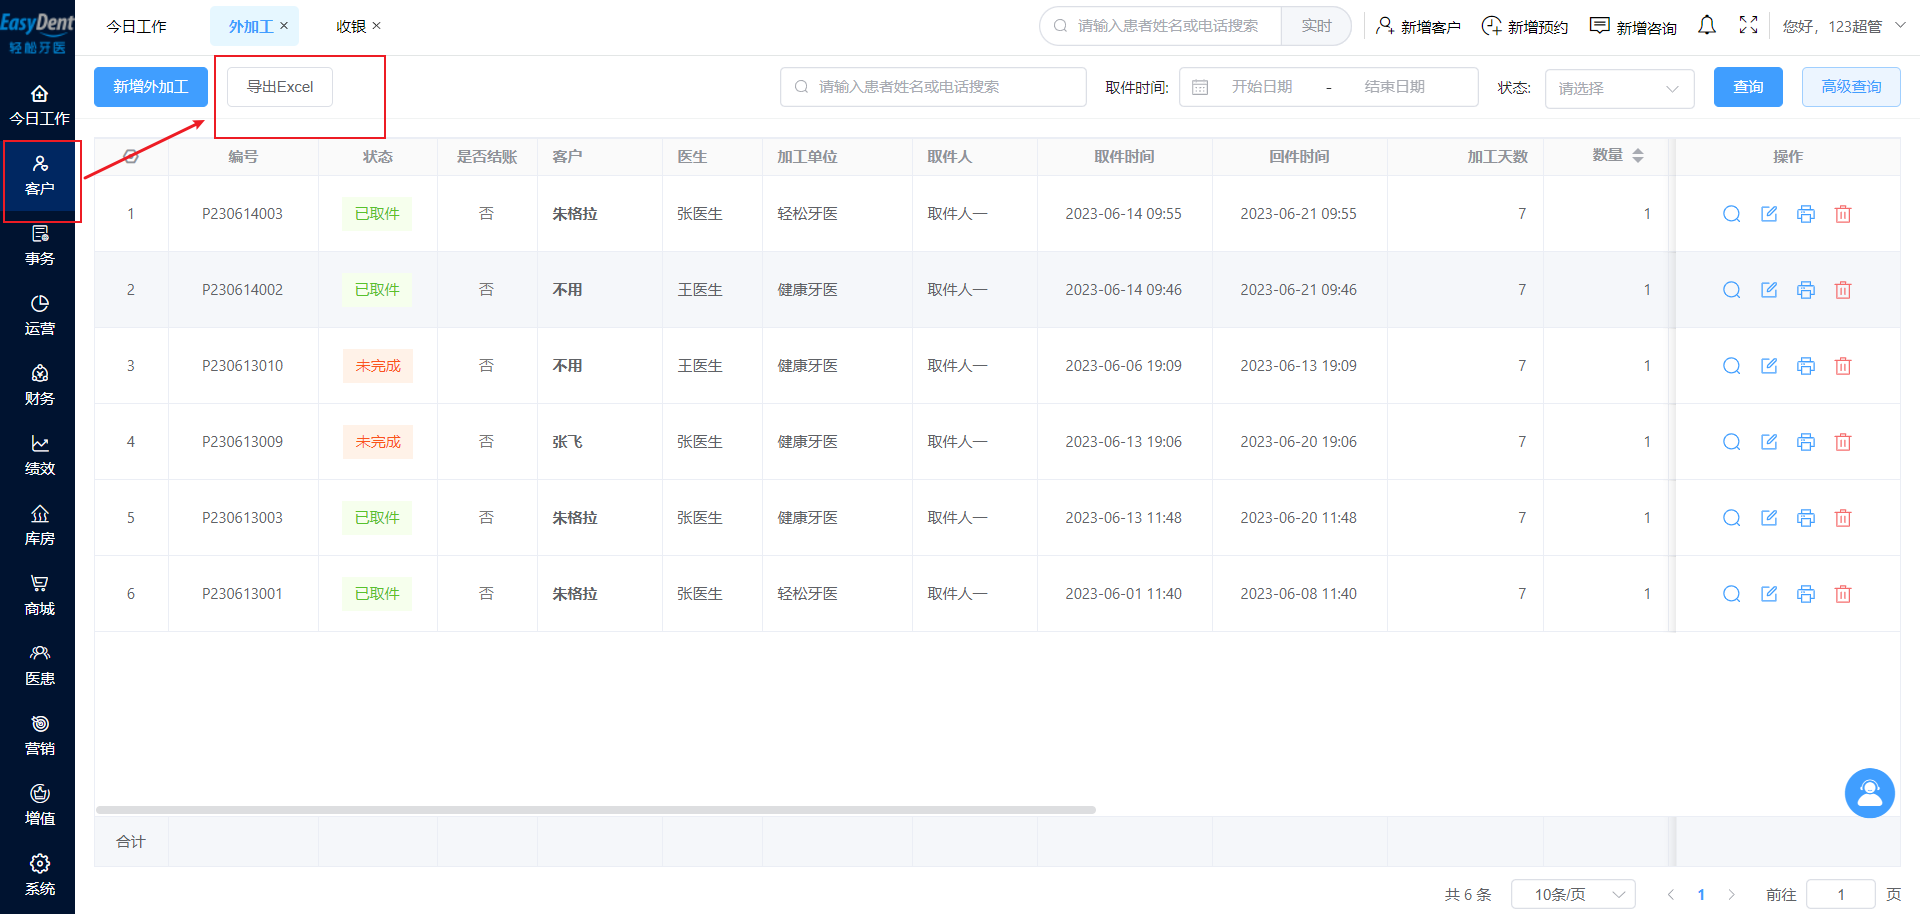Open the notification bell
Screen dimensions: 1920x914
[1707, 25]
